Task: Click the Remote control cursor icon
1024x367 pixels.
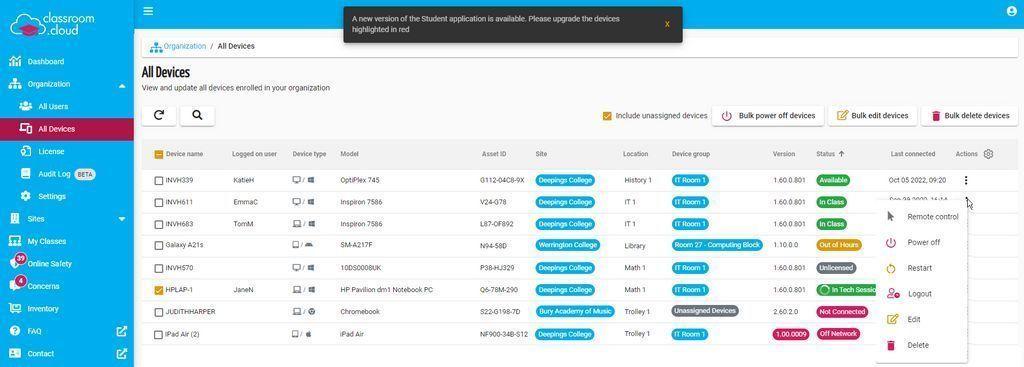Action: [x=891, y=217]
